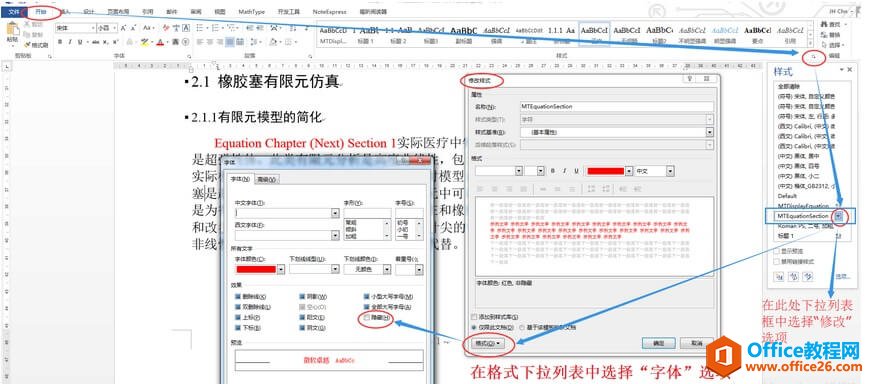This screenshot has width=869, height=384.
Task: Toggle the Double strikethrough (双删除线) checkbox
Action: click(238, 307)
